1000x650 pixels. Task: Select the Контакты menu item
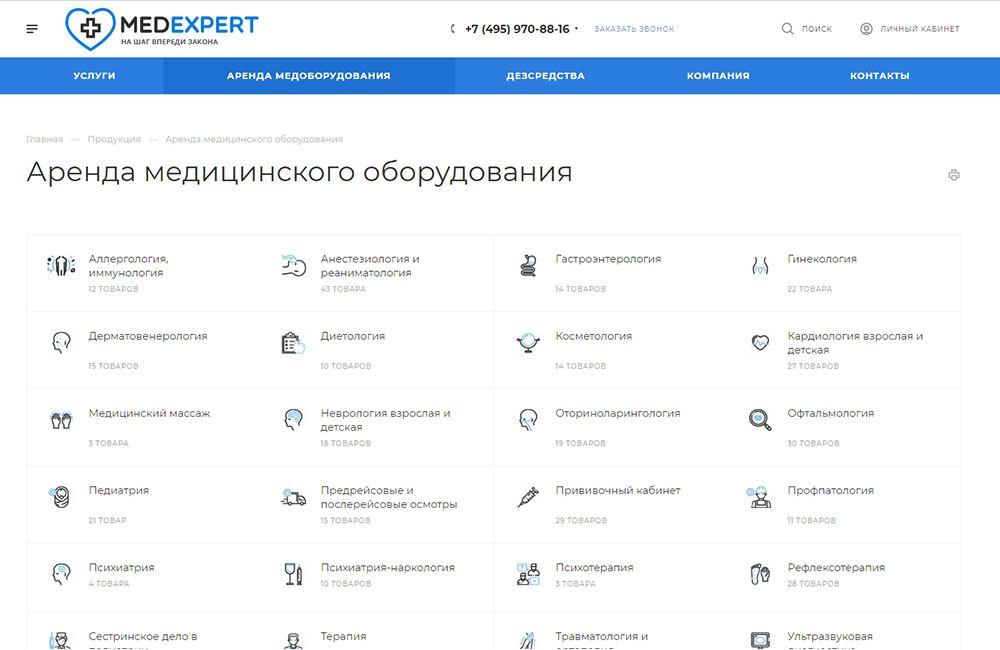[879, 76]
